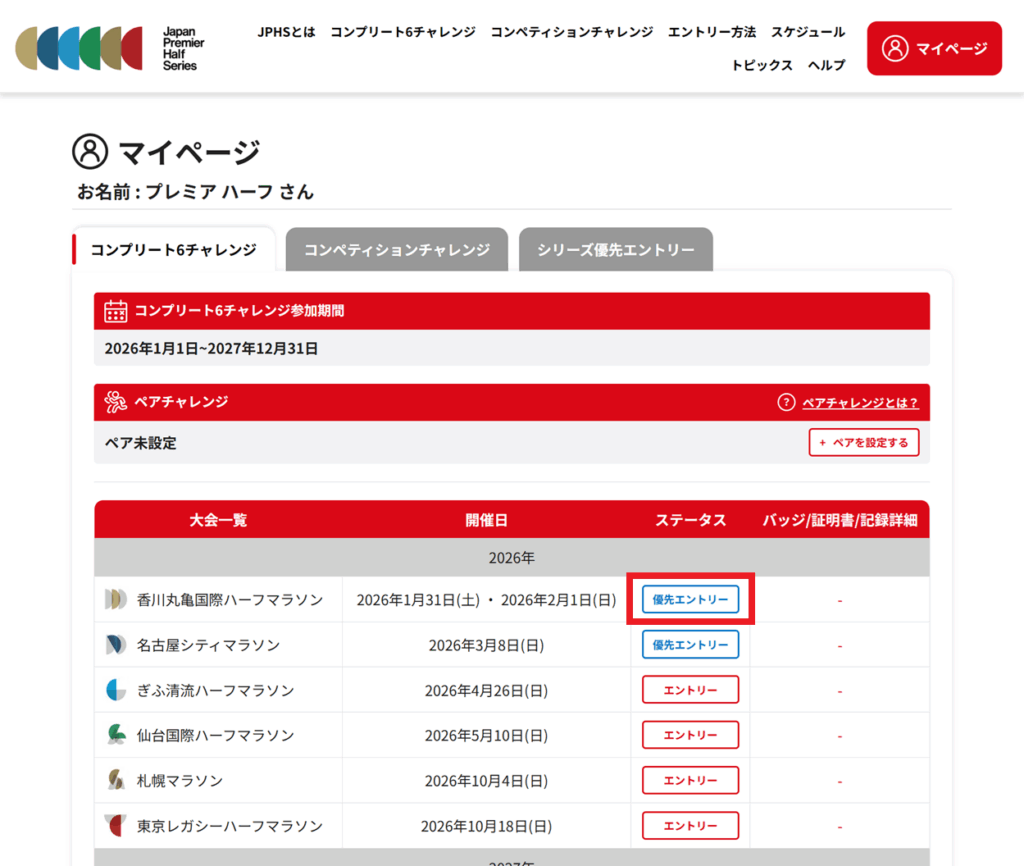Viewport: 1024px width, 866px height.
Task: Click calendar icon in 参加期間 header
Action: [x=116, y=311]
